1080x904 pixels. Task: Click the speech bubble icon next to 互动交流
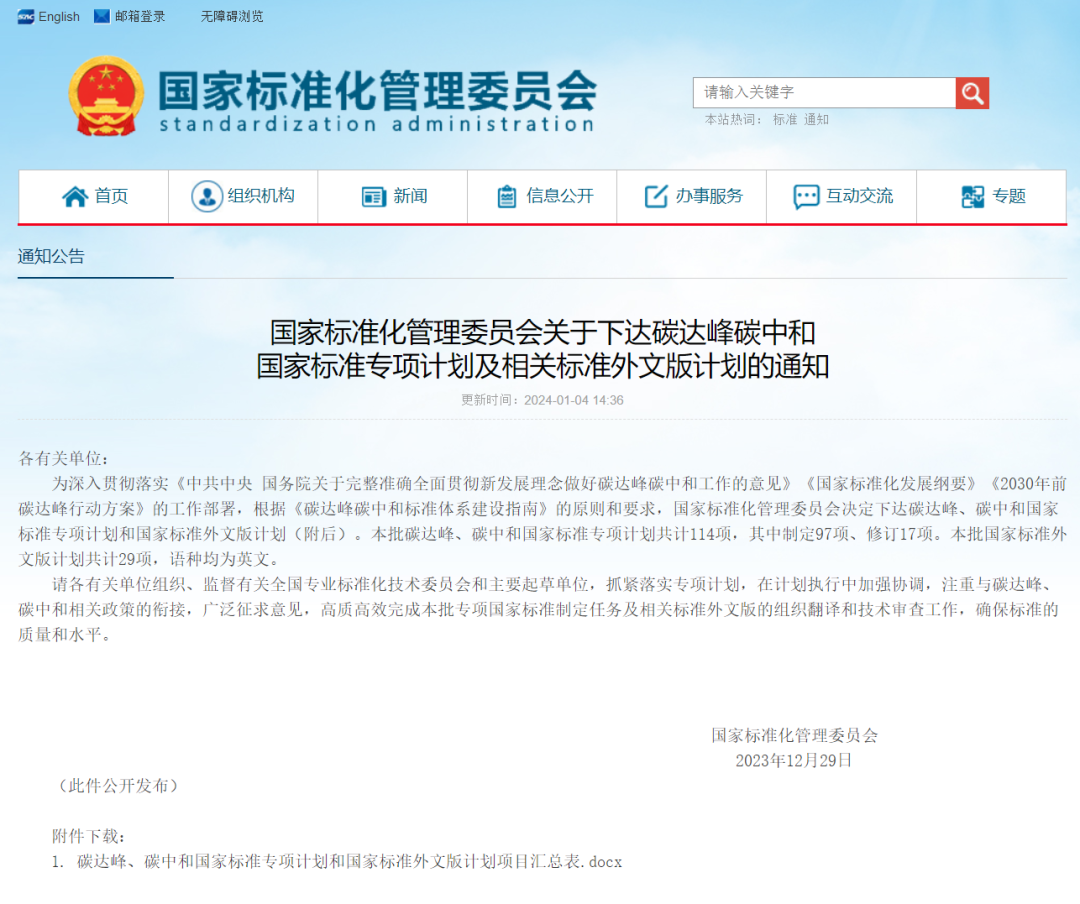(x=805, y=196)
